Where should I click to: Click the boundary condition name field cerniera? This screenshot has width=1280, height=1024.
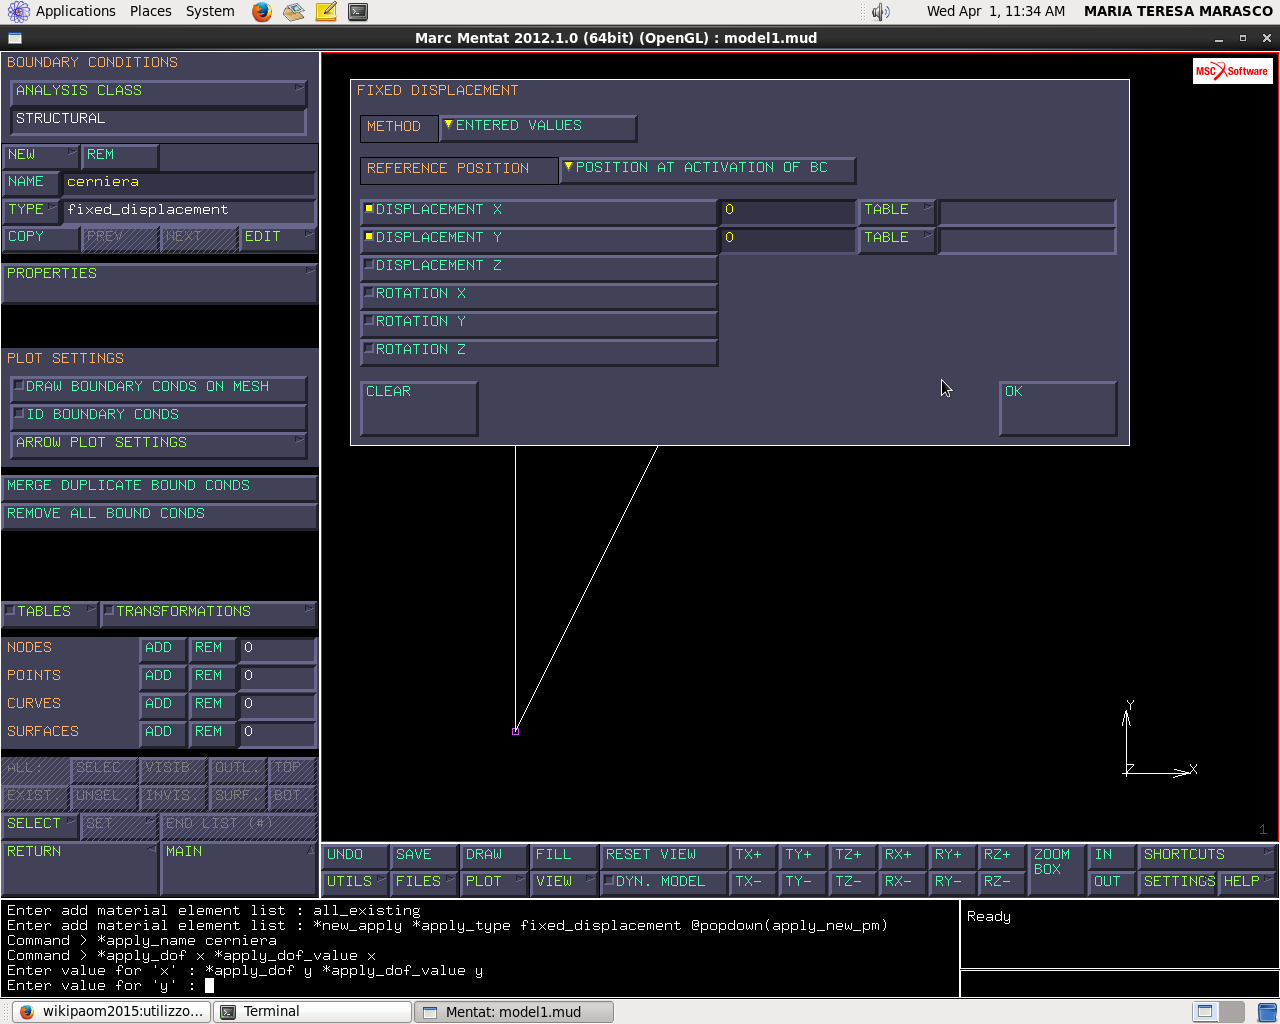189,183
